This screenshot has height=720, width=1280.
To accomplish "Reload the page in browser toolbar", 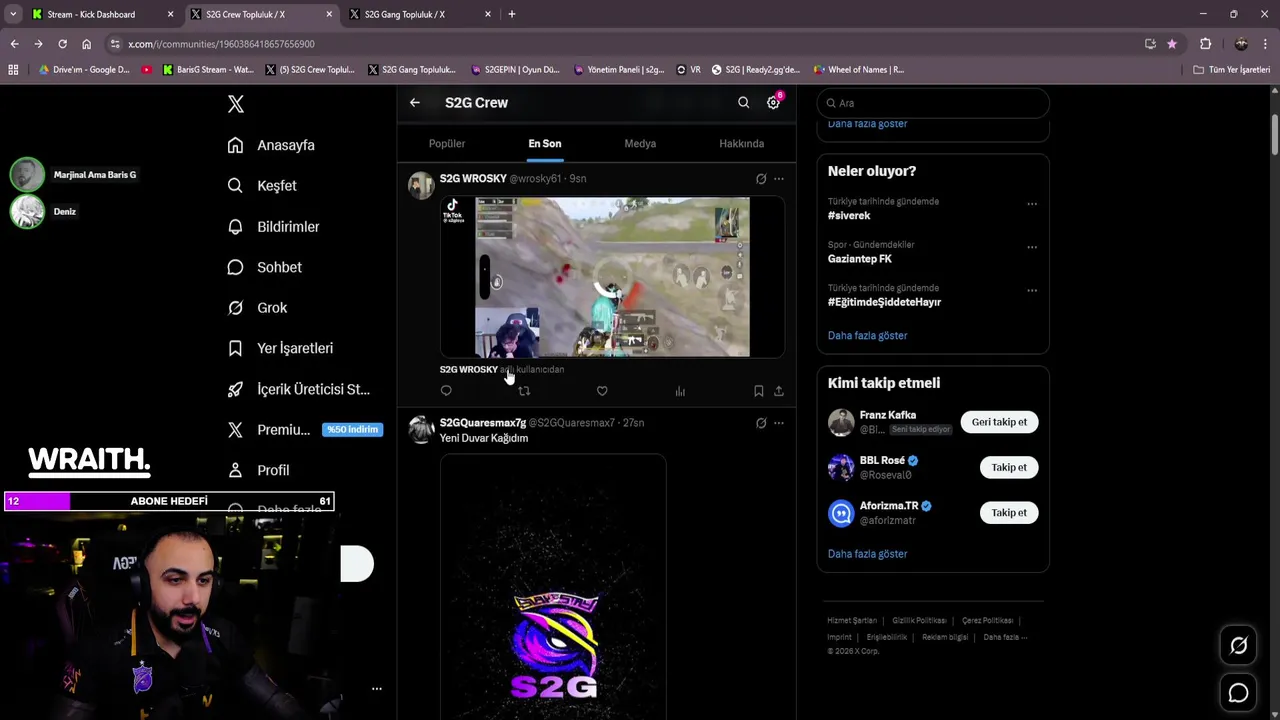I will pyautogui.click(x=62, y=44).
